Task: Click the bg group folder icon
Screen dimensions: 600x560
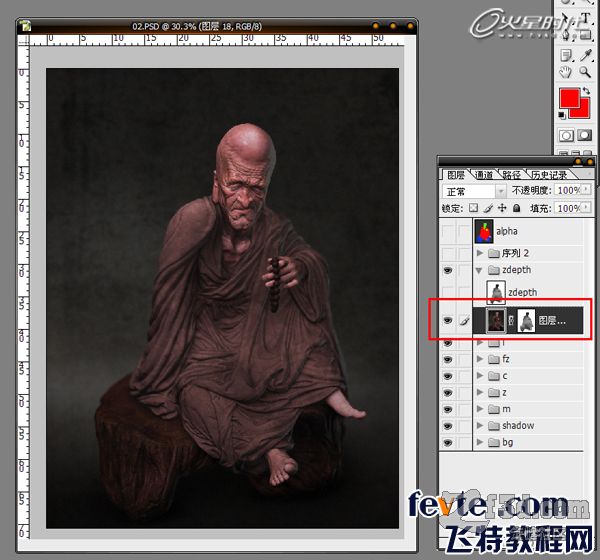Action: 494,442
